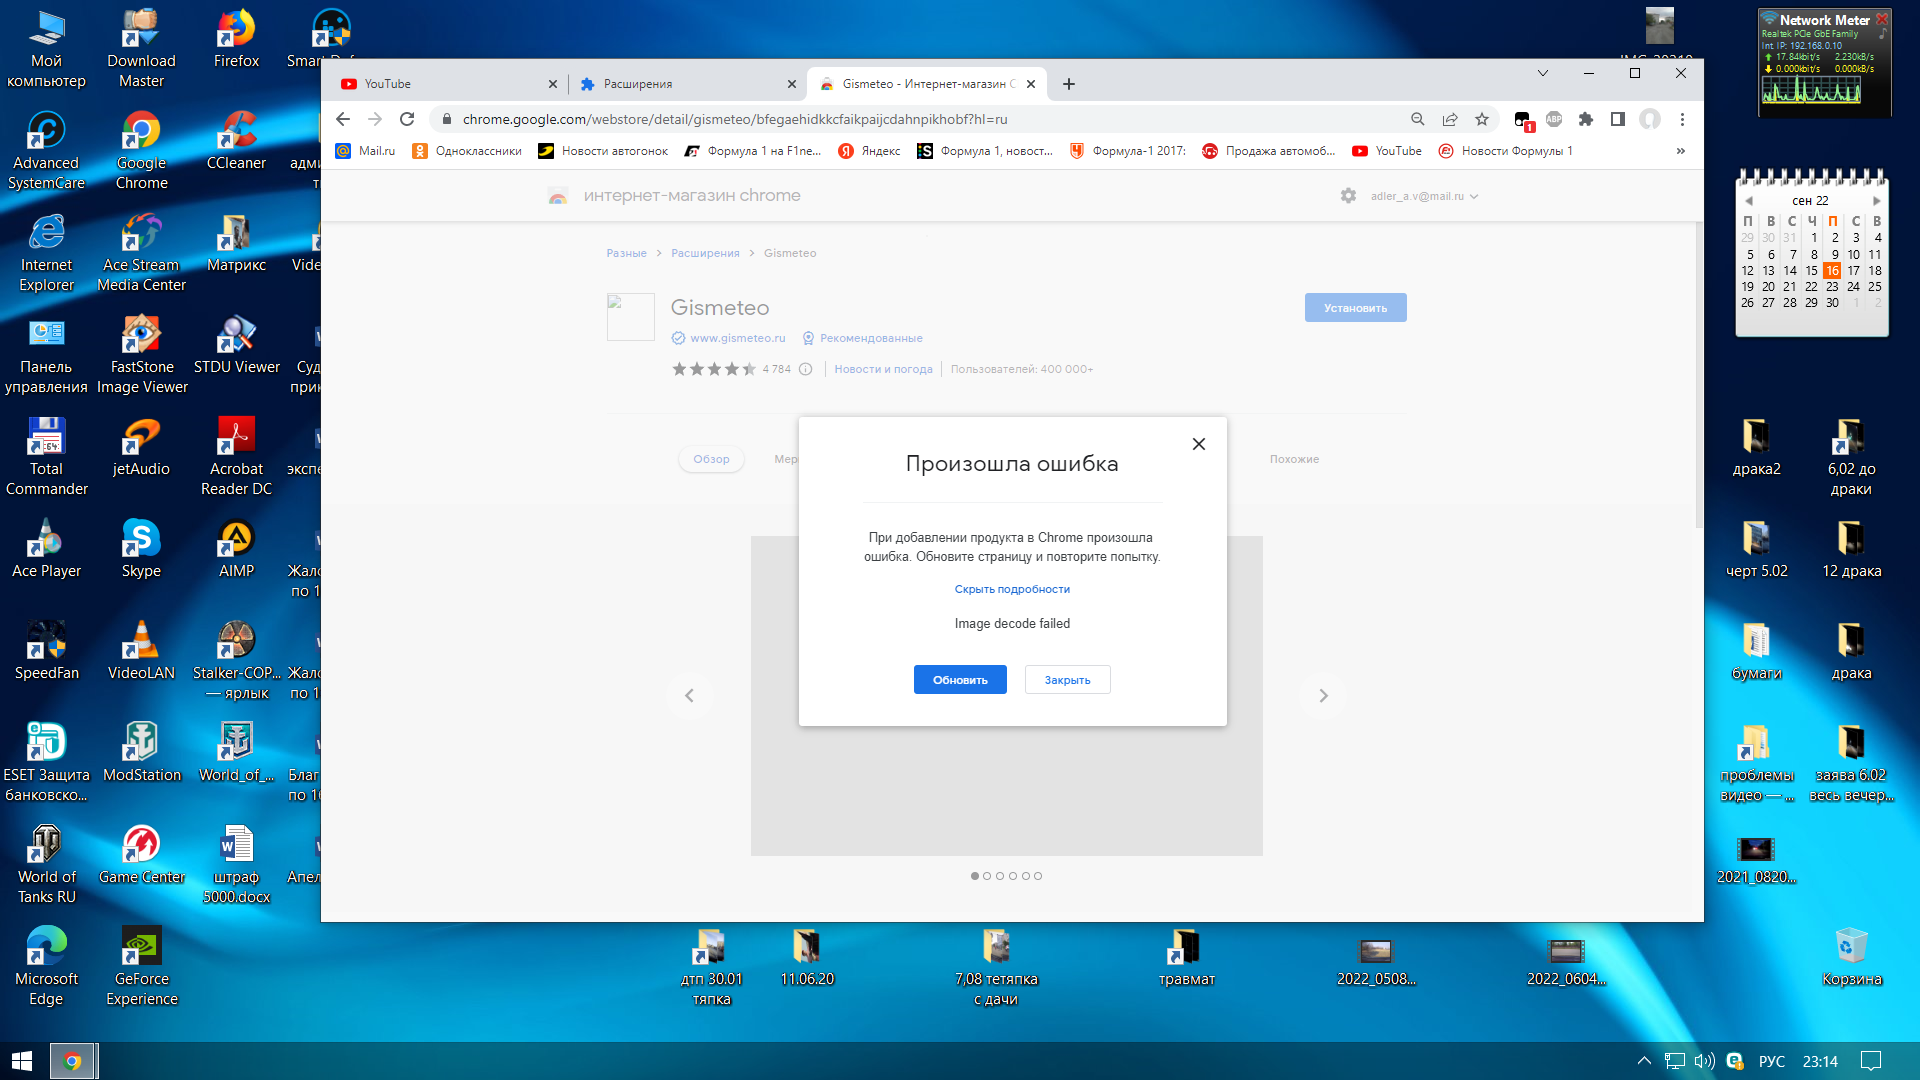1920x1080 pixels.
Task: Click Скрыть подробности link
Action: 1012,589
